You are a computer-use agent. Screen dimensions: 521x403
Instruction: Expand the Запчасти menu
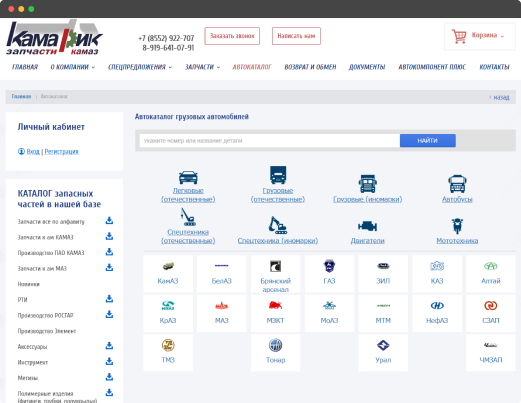[202, 67]
